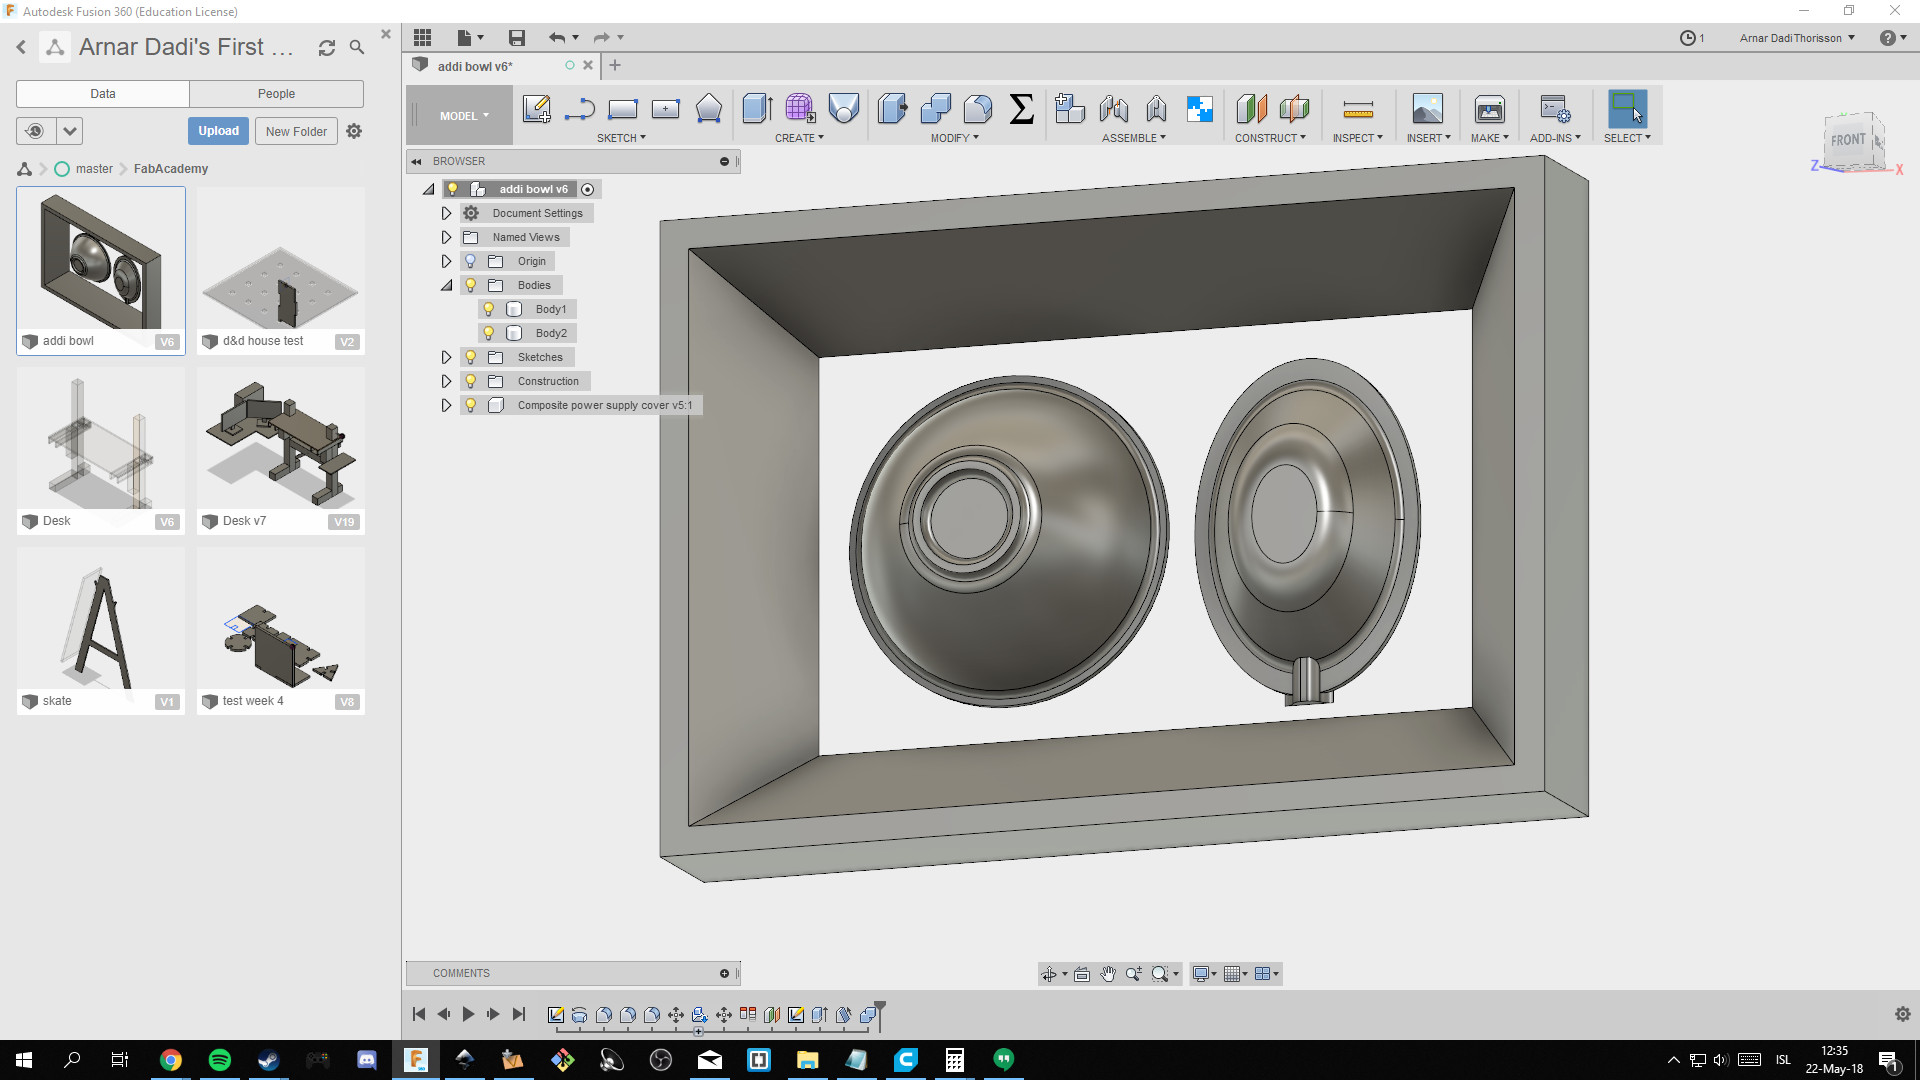Click the Create Sketch icon
1920x1080 pixels.
click(x=536, y=109)
